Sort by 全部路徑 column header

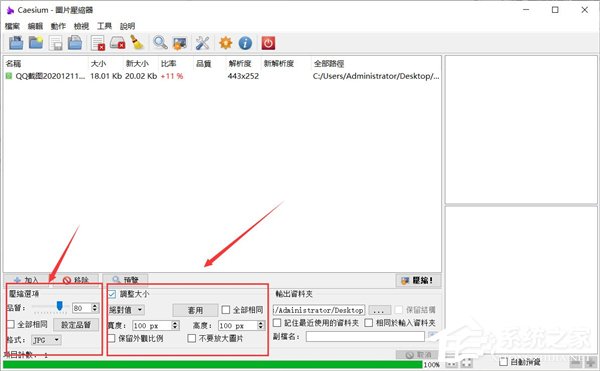[329, 63]
